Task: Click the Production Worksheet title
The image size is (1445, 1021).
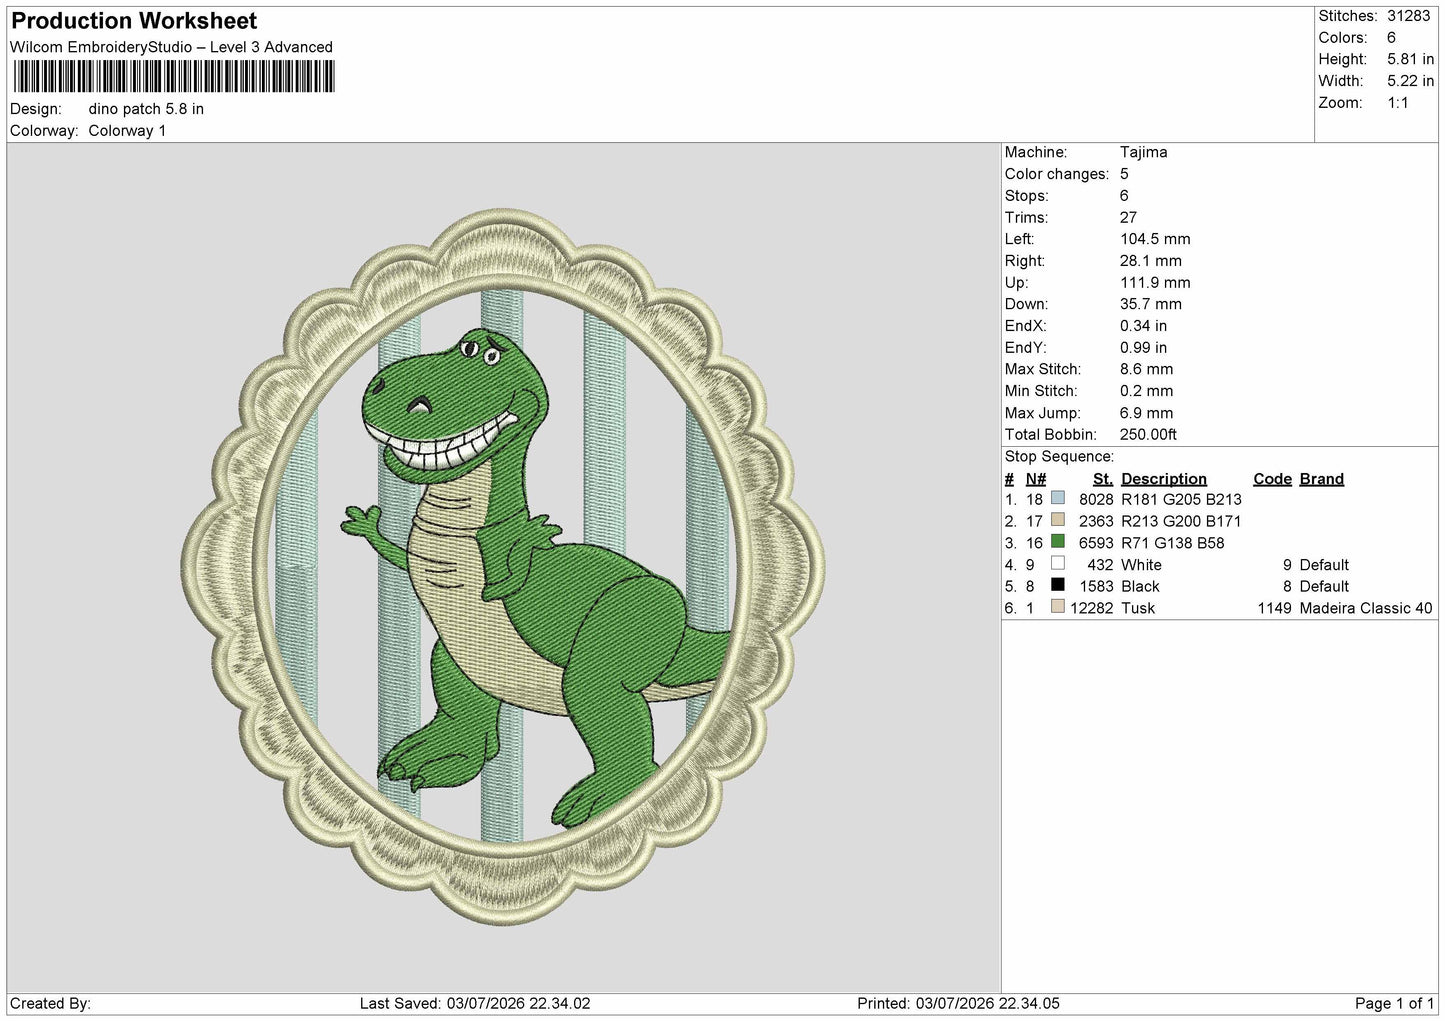Action: [134, 20]
